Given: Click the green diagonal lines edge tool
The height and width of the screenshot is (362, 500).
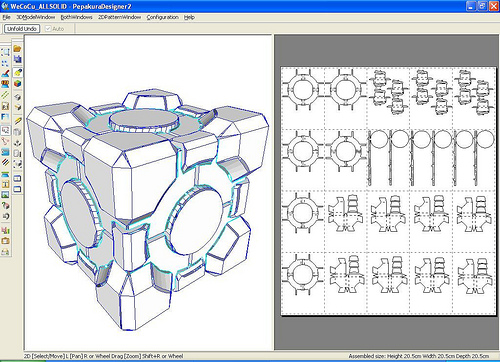Looking at the screenshot, I should pos(5,95).
